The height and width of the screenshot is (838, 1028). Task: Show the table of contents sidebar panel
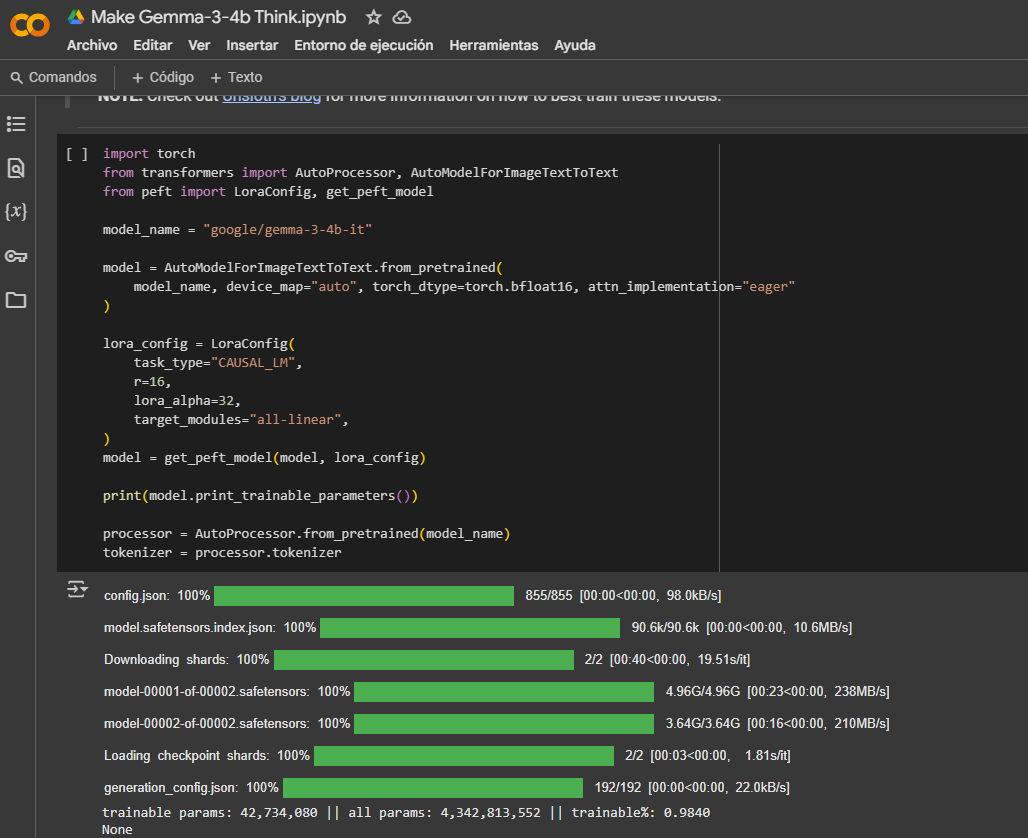pyautogui.click(x=15, y=124)
